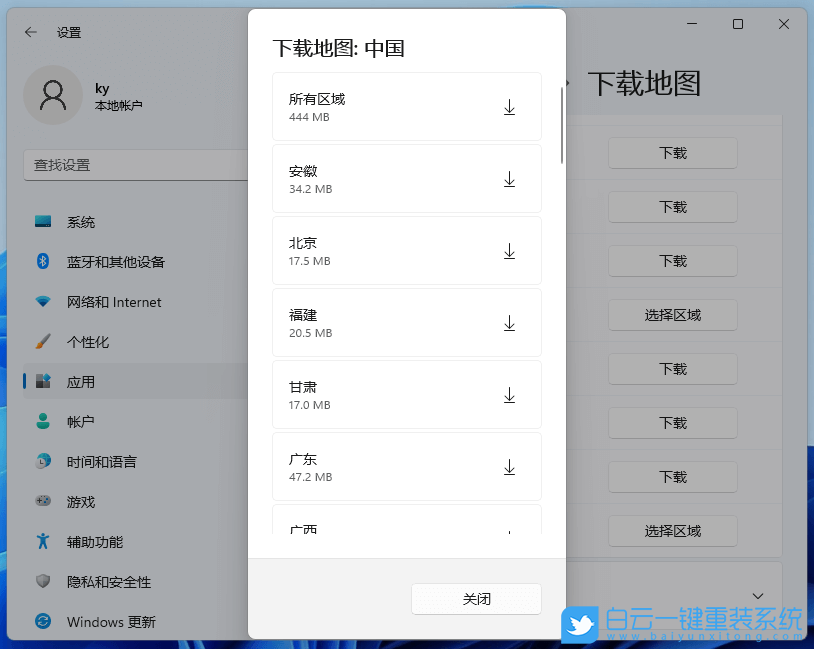Download the 北京 map
Viewport: 814px width, 649px height.
tap(509, 251)
